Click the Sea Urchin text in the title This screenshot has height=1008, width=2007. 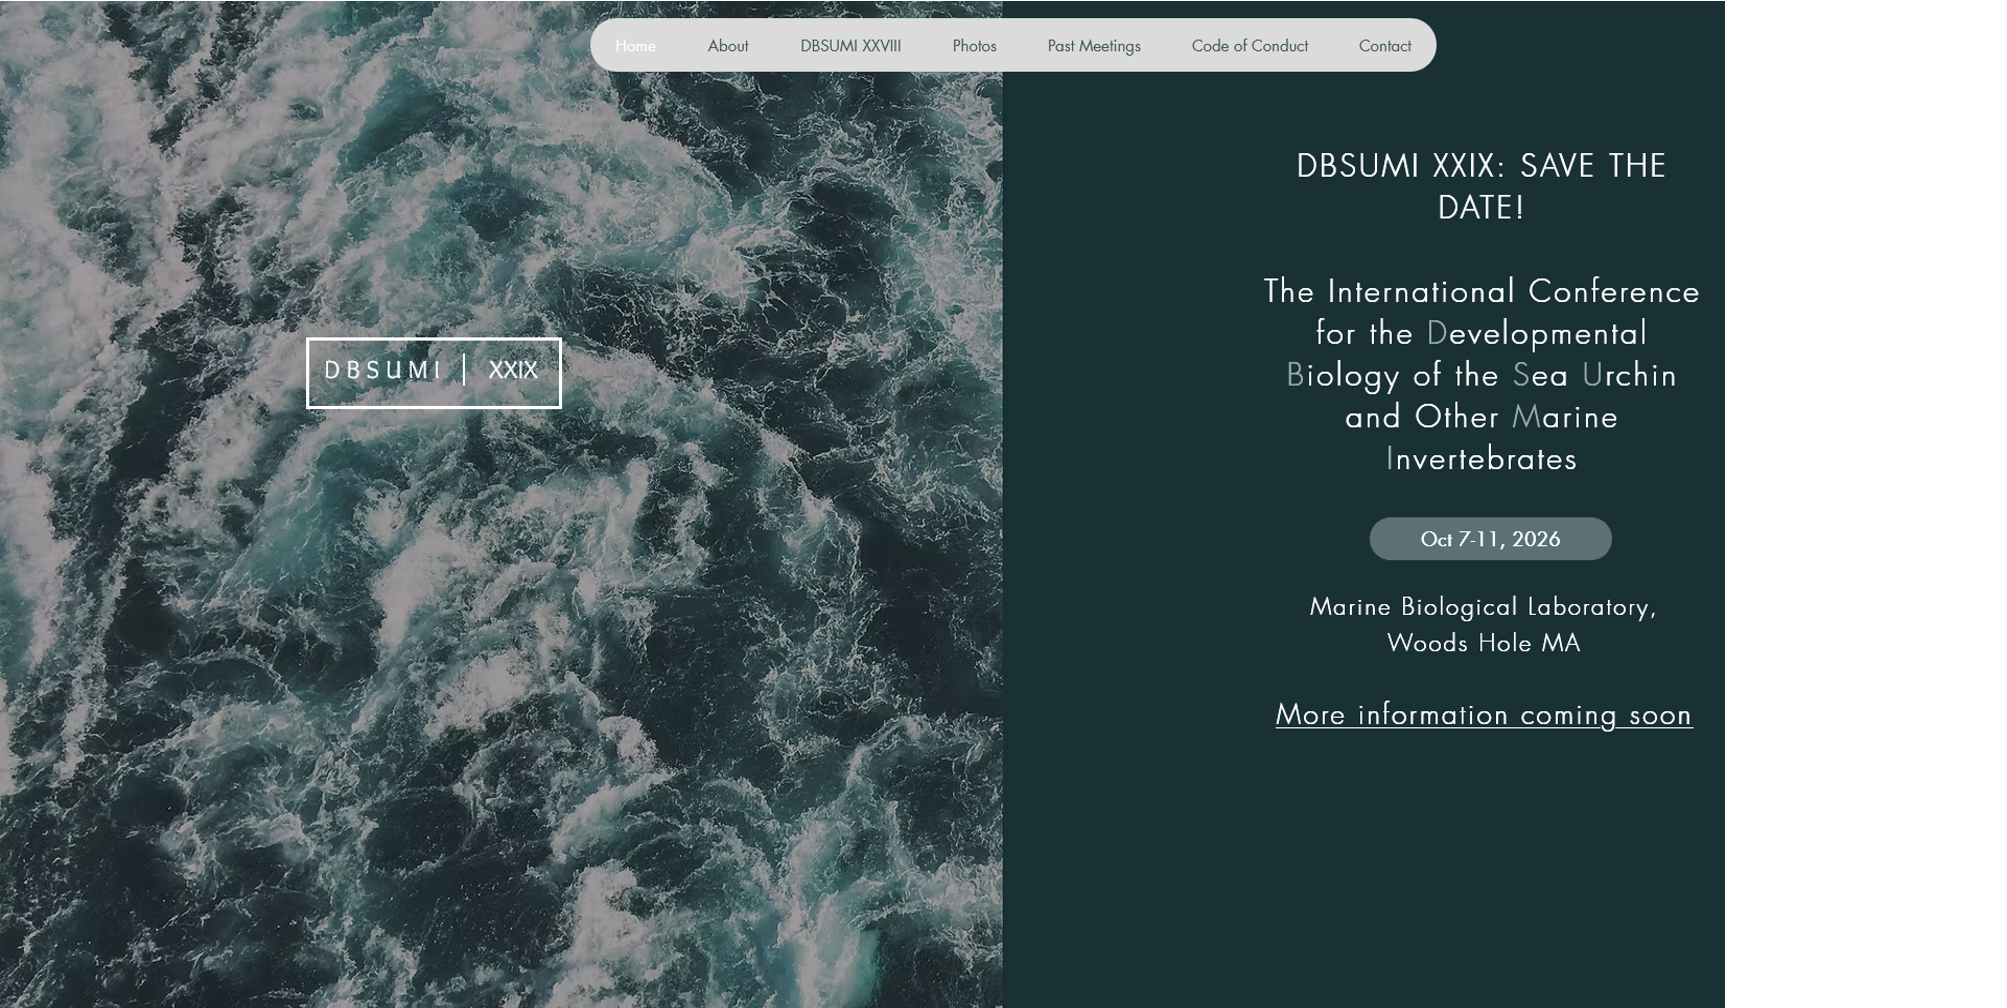point(1594,375)
